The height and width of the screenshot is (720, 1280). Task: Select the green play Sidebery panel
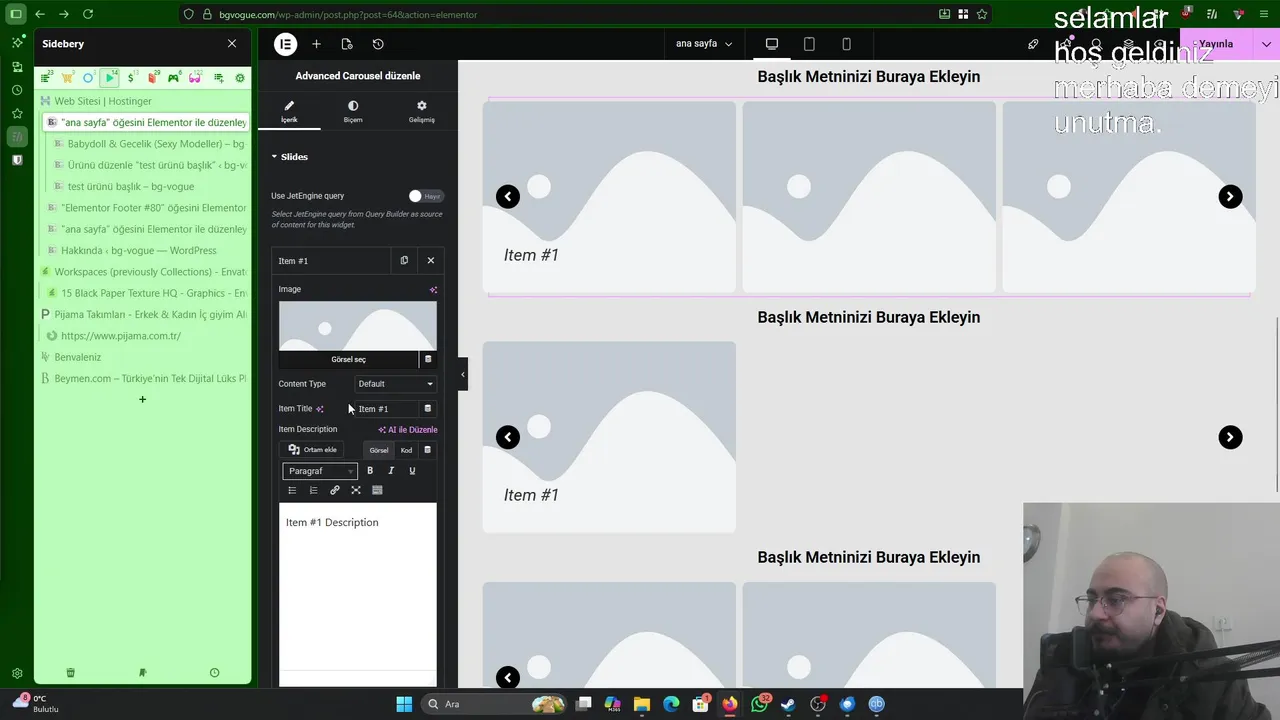tap(110, 78)
